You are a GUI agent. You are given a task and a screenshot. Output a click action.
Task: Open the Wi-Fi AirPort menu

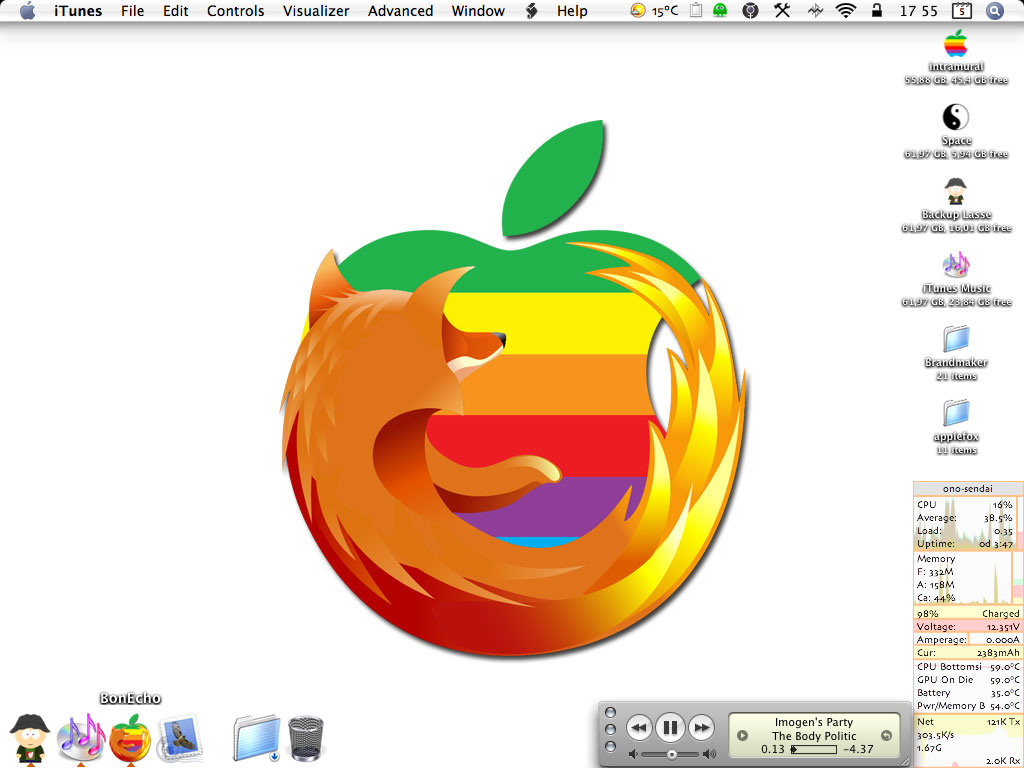(846, 10)
